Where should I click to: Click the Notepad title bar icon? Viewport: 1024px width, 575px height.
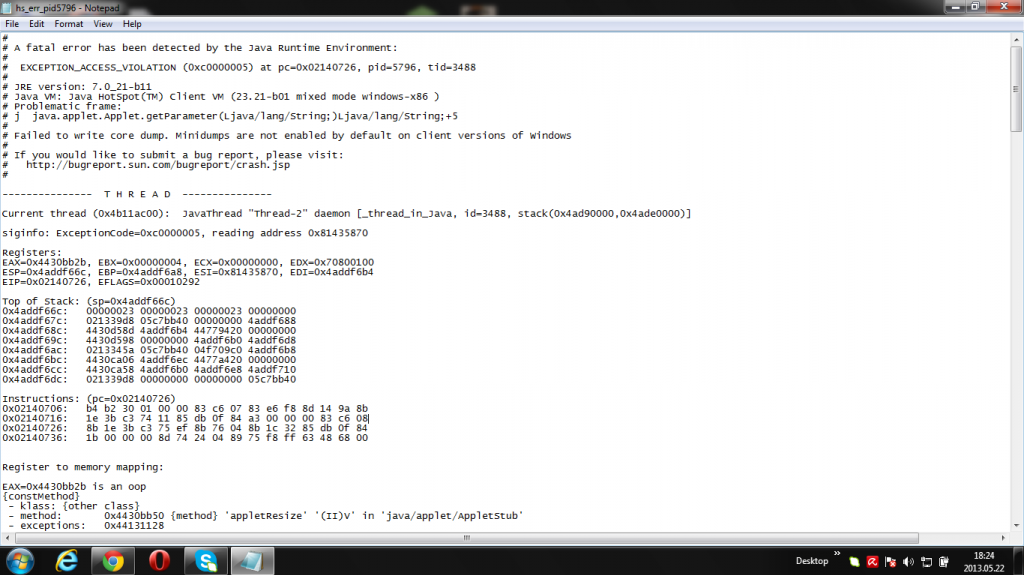[7, 8]
